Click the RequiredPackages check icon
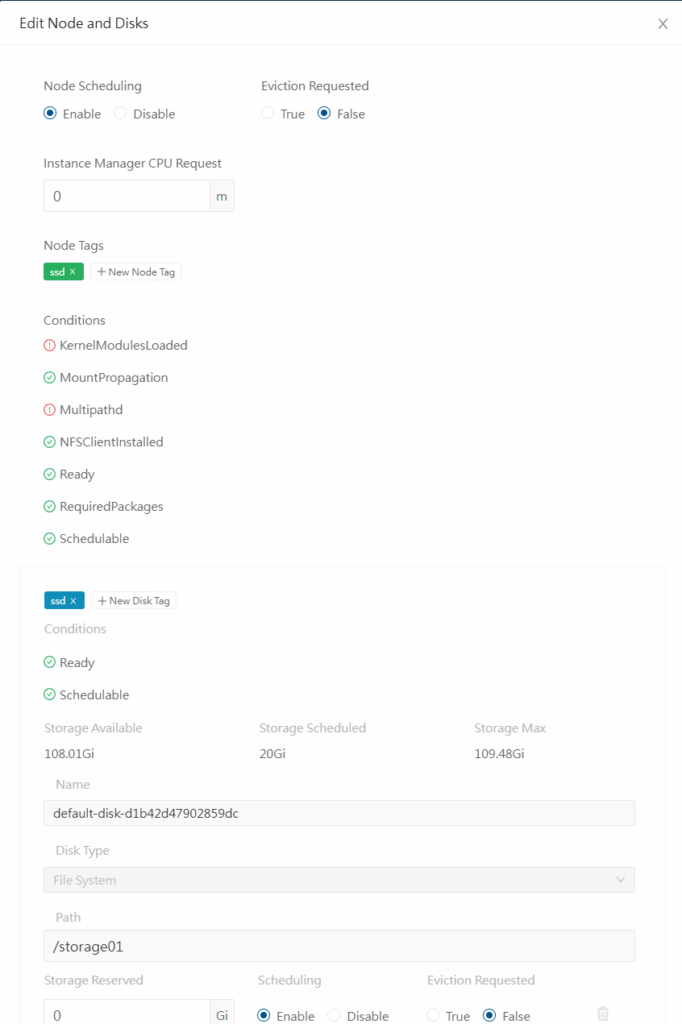The height and width of the screenshot is (1024, 682). [50, 507]
